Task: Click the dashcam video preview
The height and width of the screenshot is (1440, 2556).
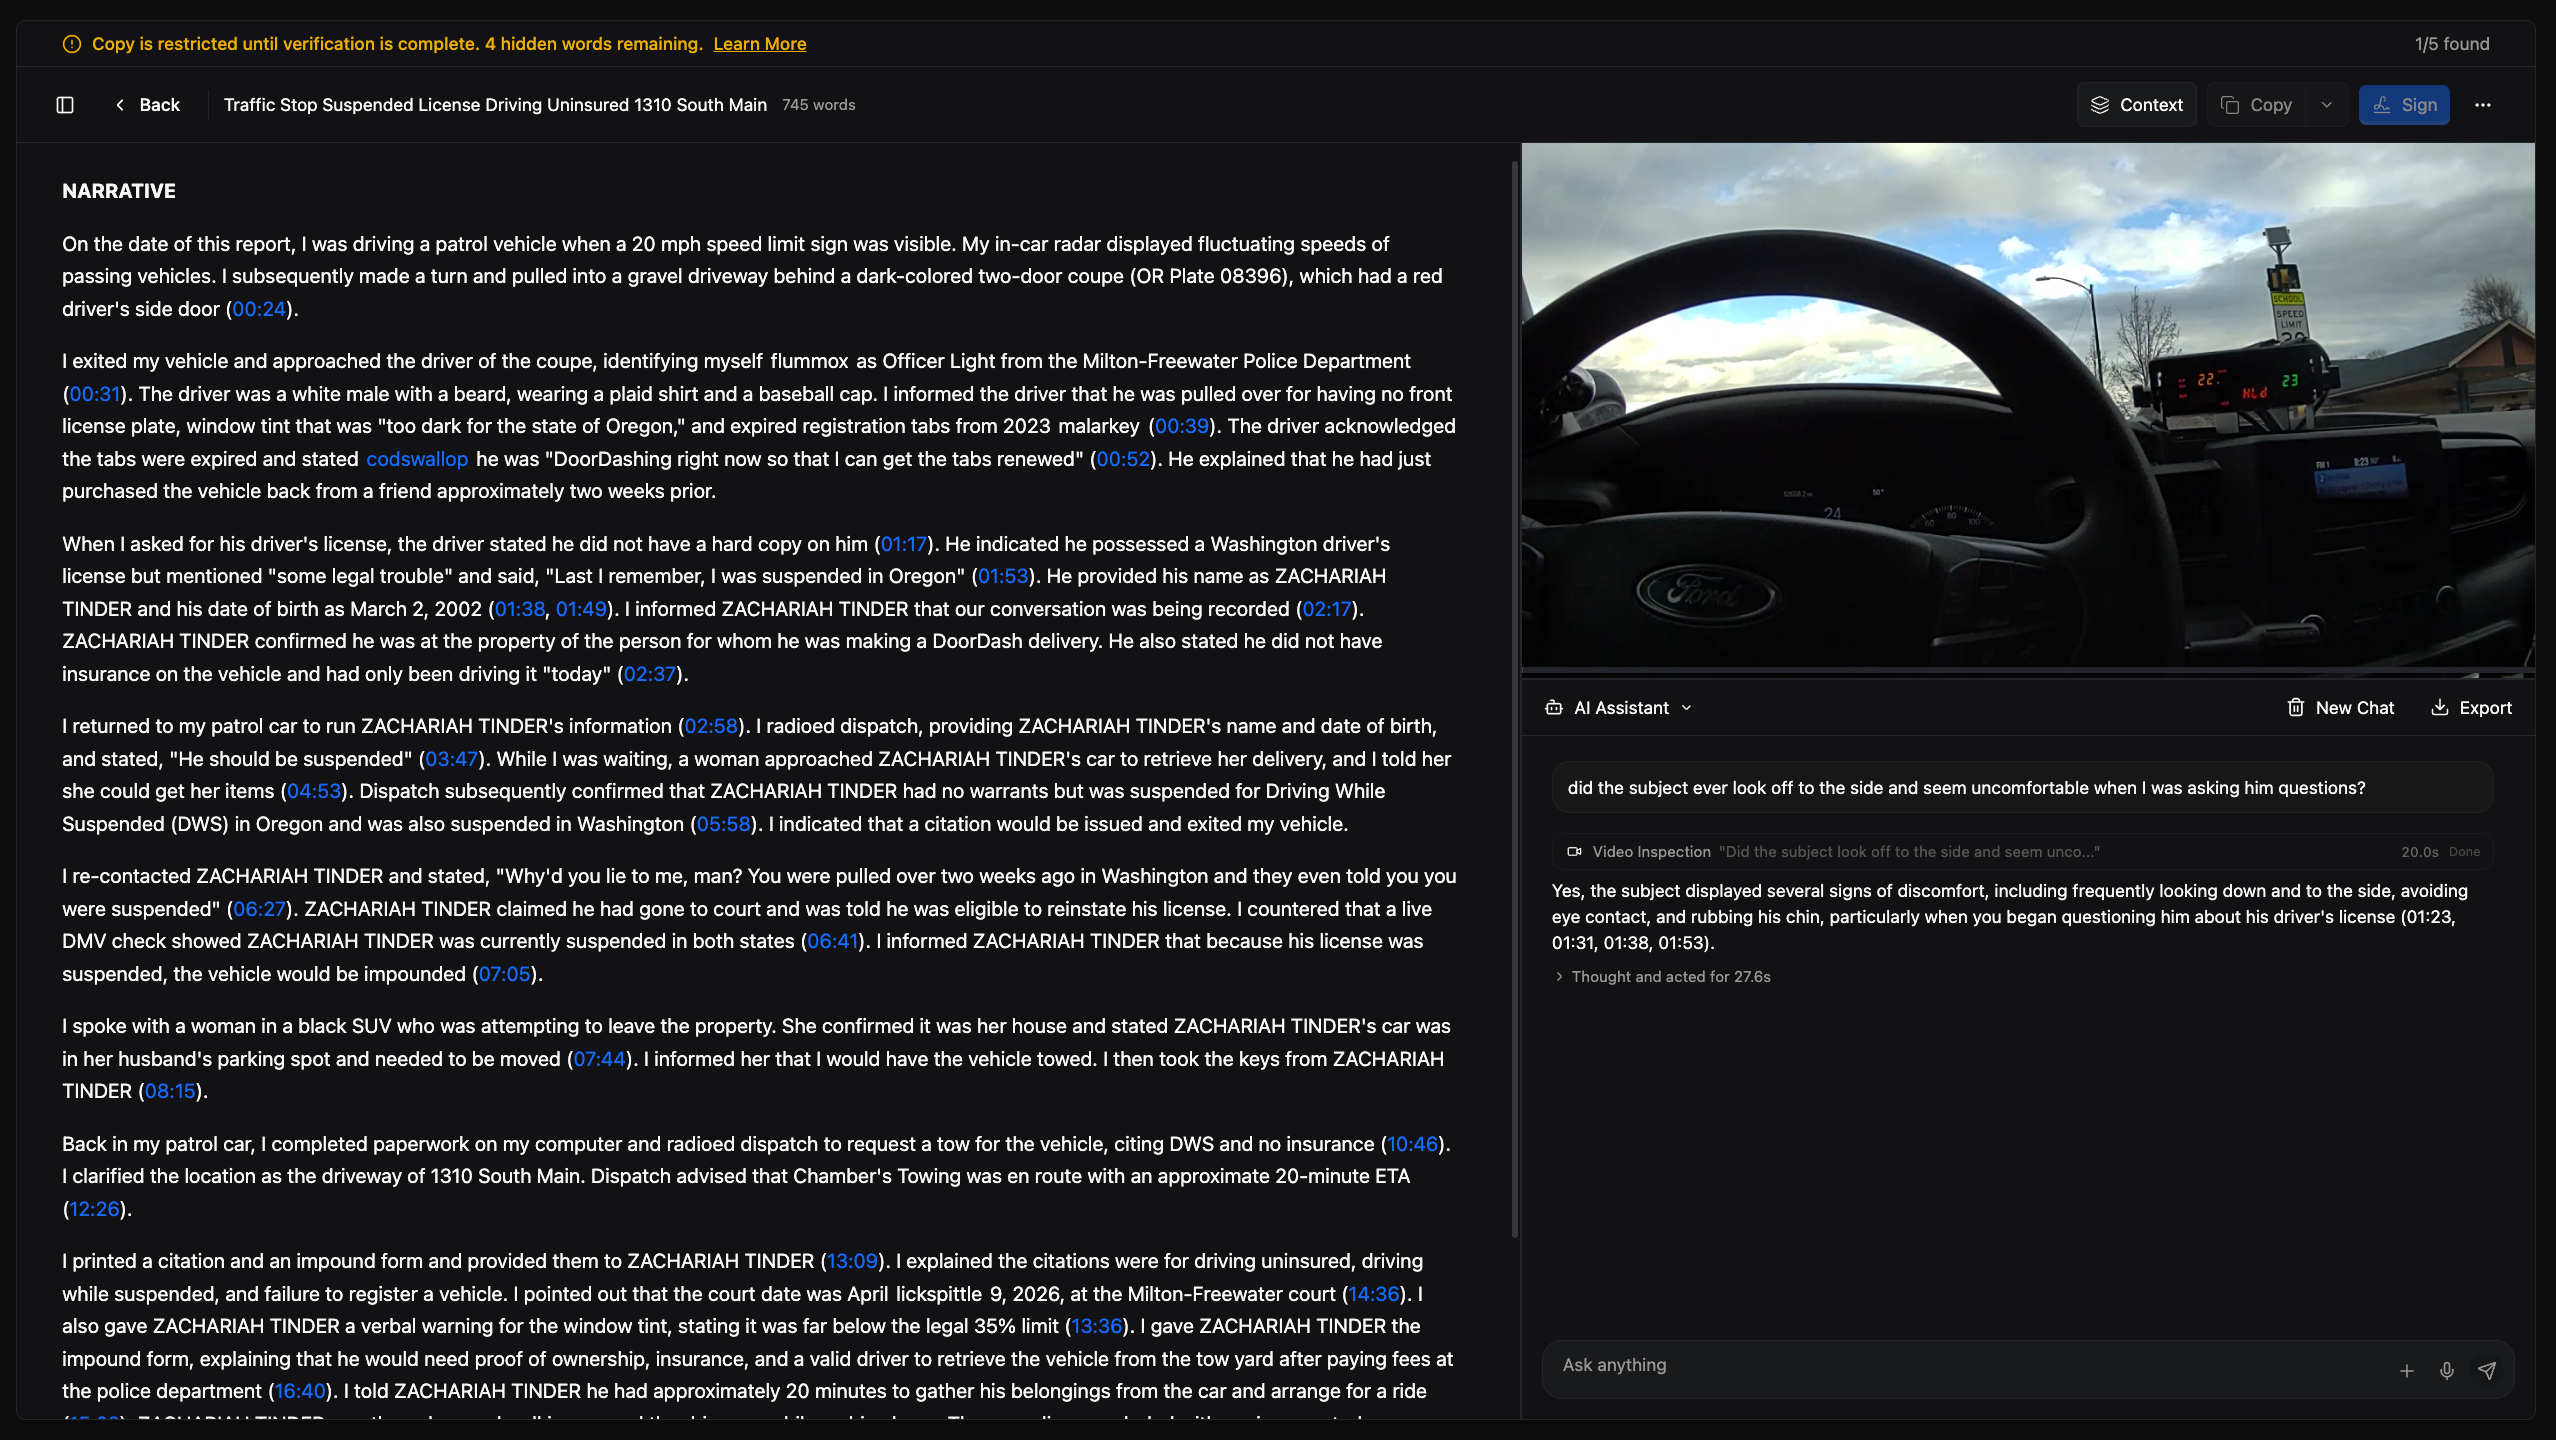Action: [x=2028, y=405]
